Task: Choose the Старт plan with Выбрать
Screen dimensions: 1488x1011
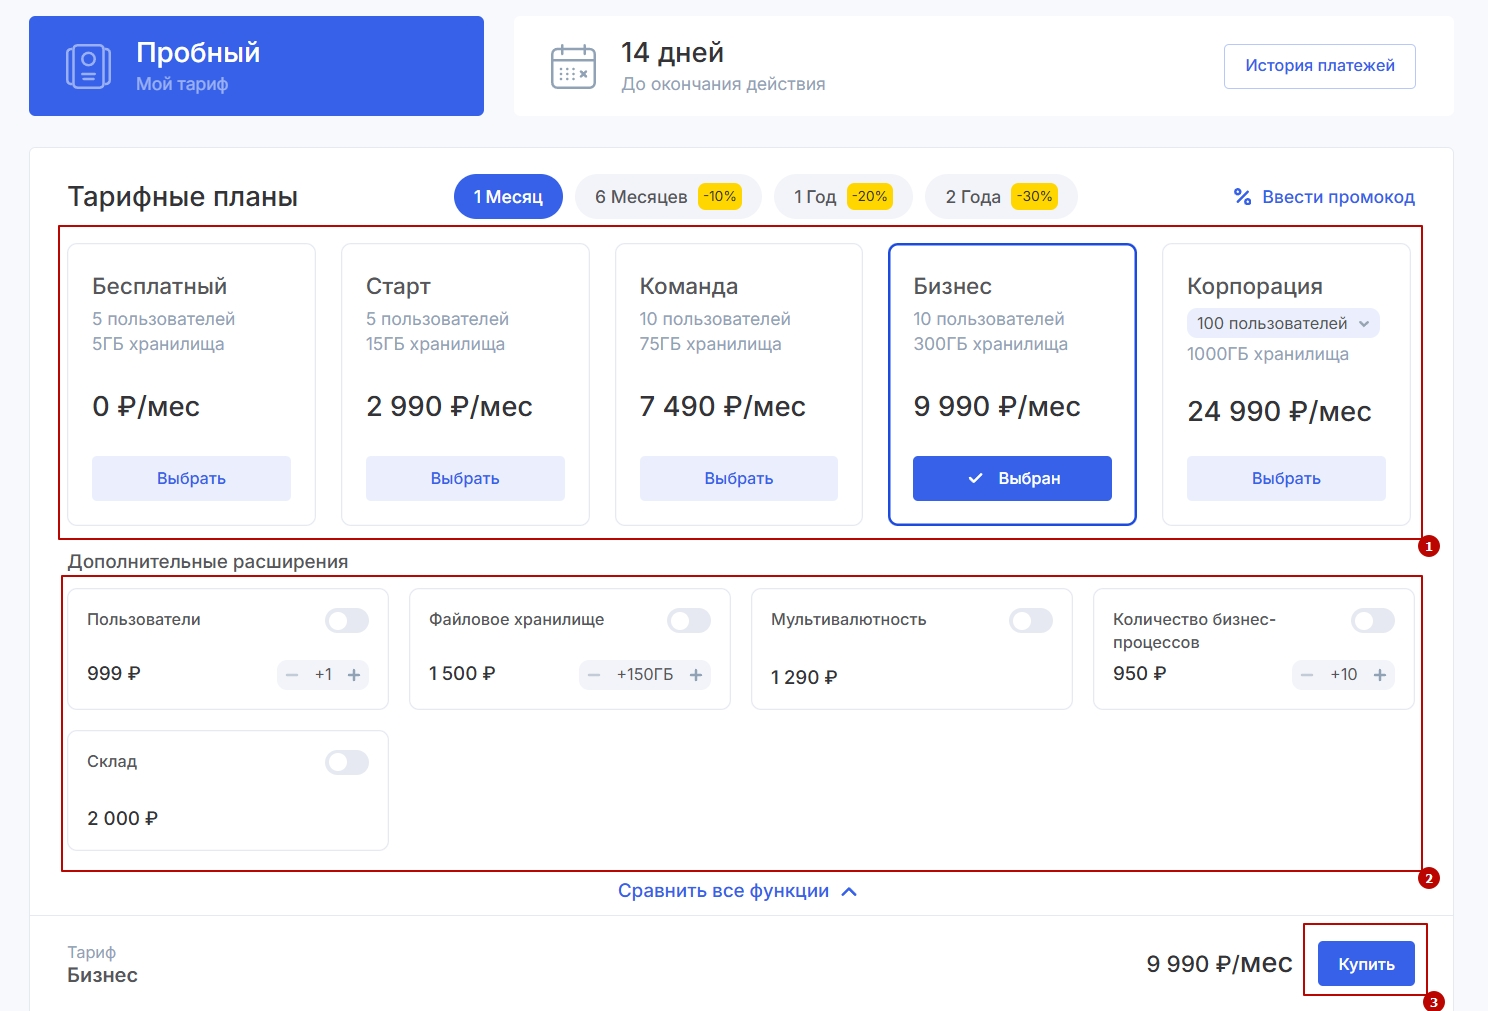Action: (465, 478)
